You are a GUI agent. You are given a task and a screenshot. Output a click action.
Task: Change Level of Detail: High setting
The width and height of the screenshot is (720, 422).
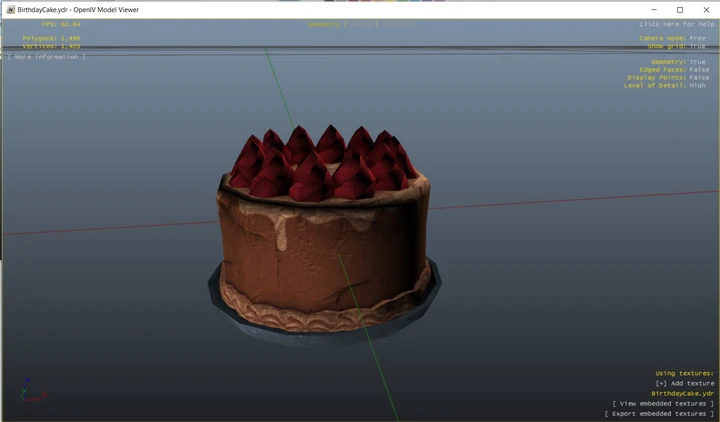click(x=664, y=85)
